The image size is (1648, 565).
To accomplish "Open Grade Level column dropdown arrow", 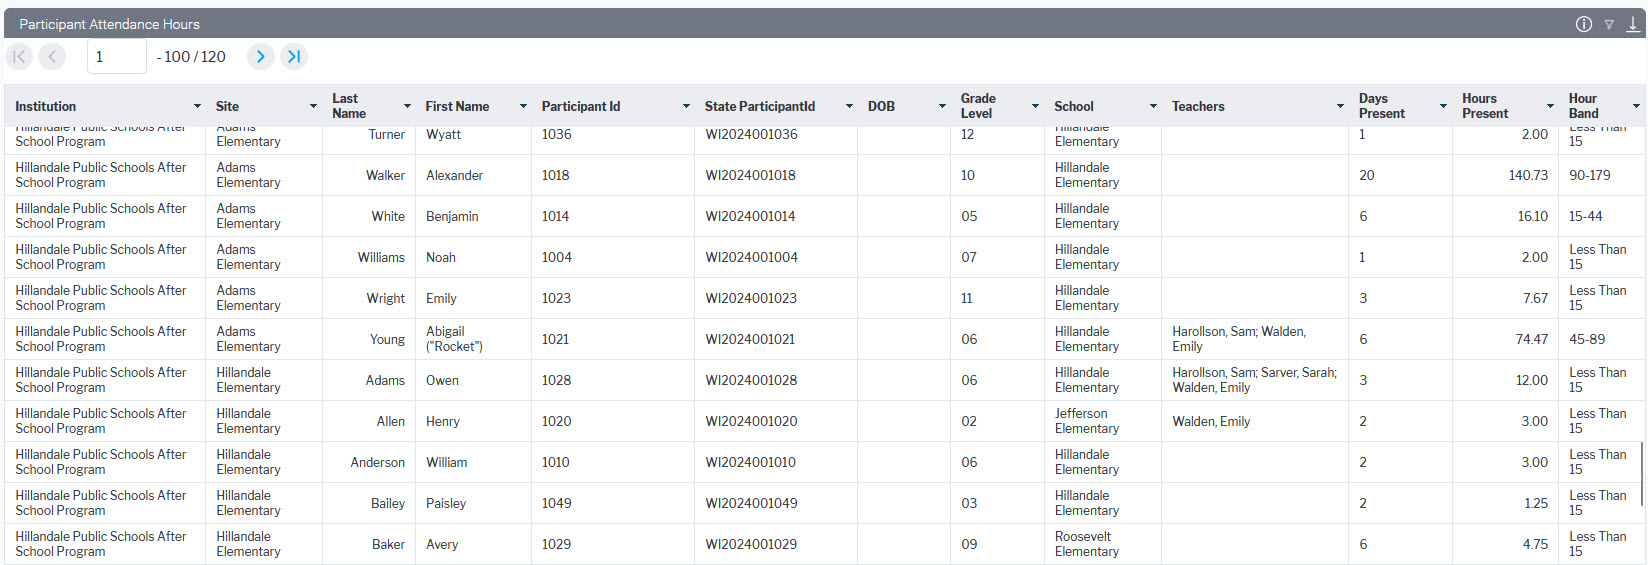I will click(x=1035, y=106).
